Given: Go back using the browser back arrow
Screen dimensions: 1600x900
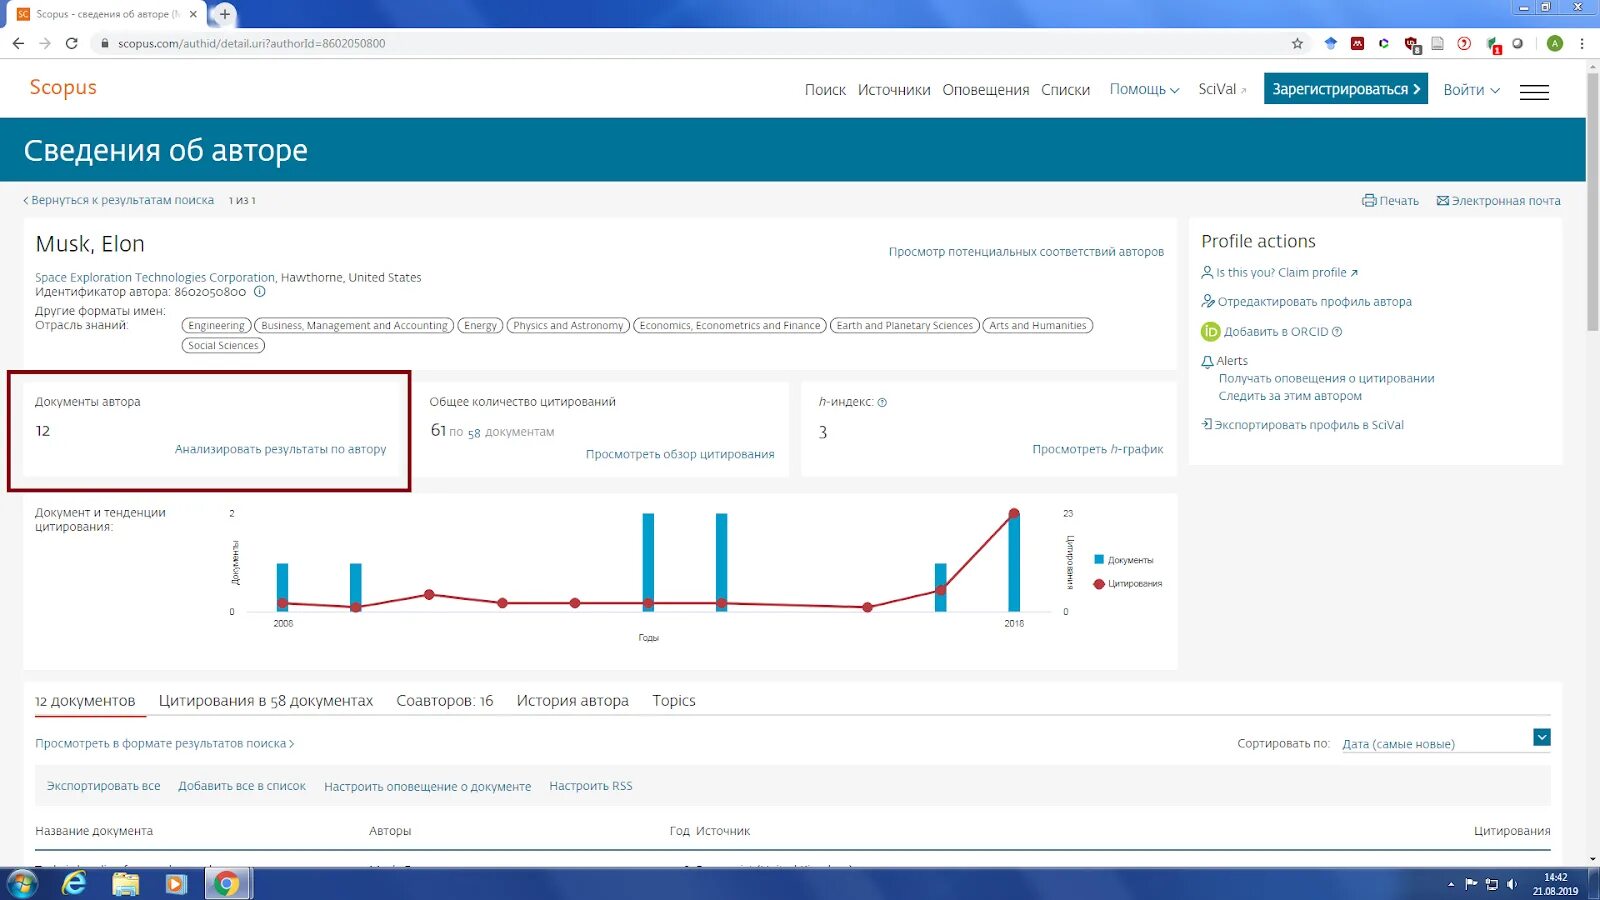Looking at the screenshot, I should [x=18, y=43].
